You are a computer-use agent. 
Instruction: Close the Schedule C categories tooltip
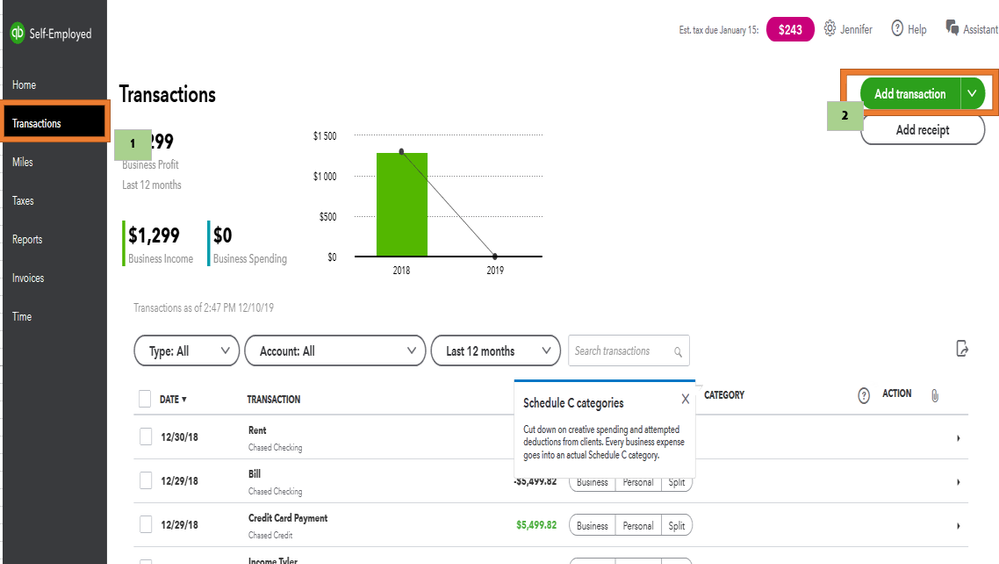(685, 399)
